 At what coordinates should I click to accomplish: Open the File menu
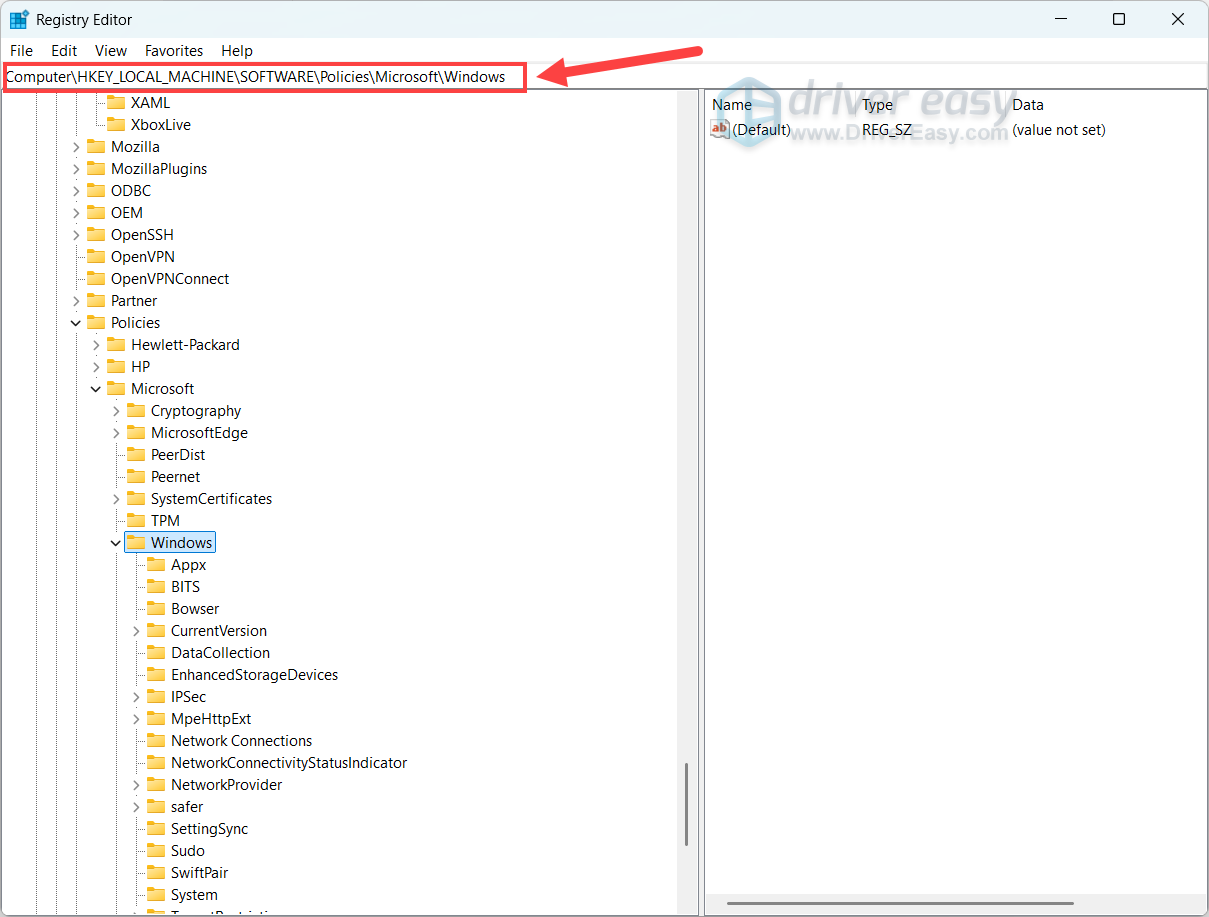21,50
